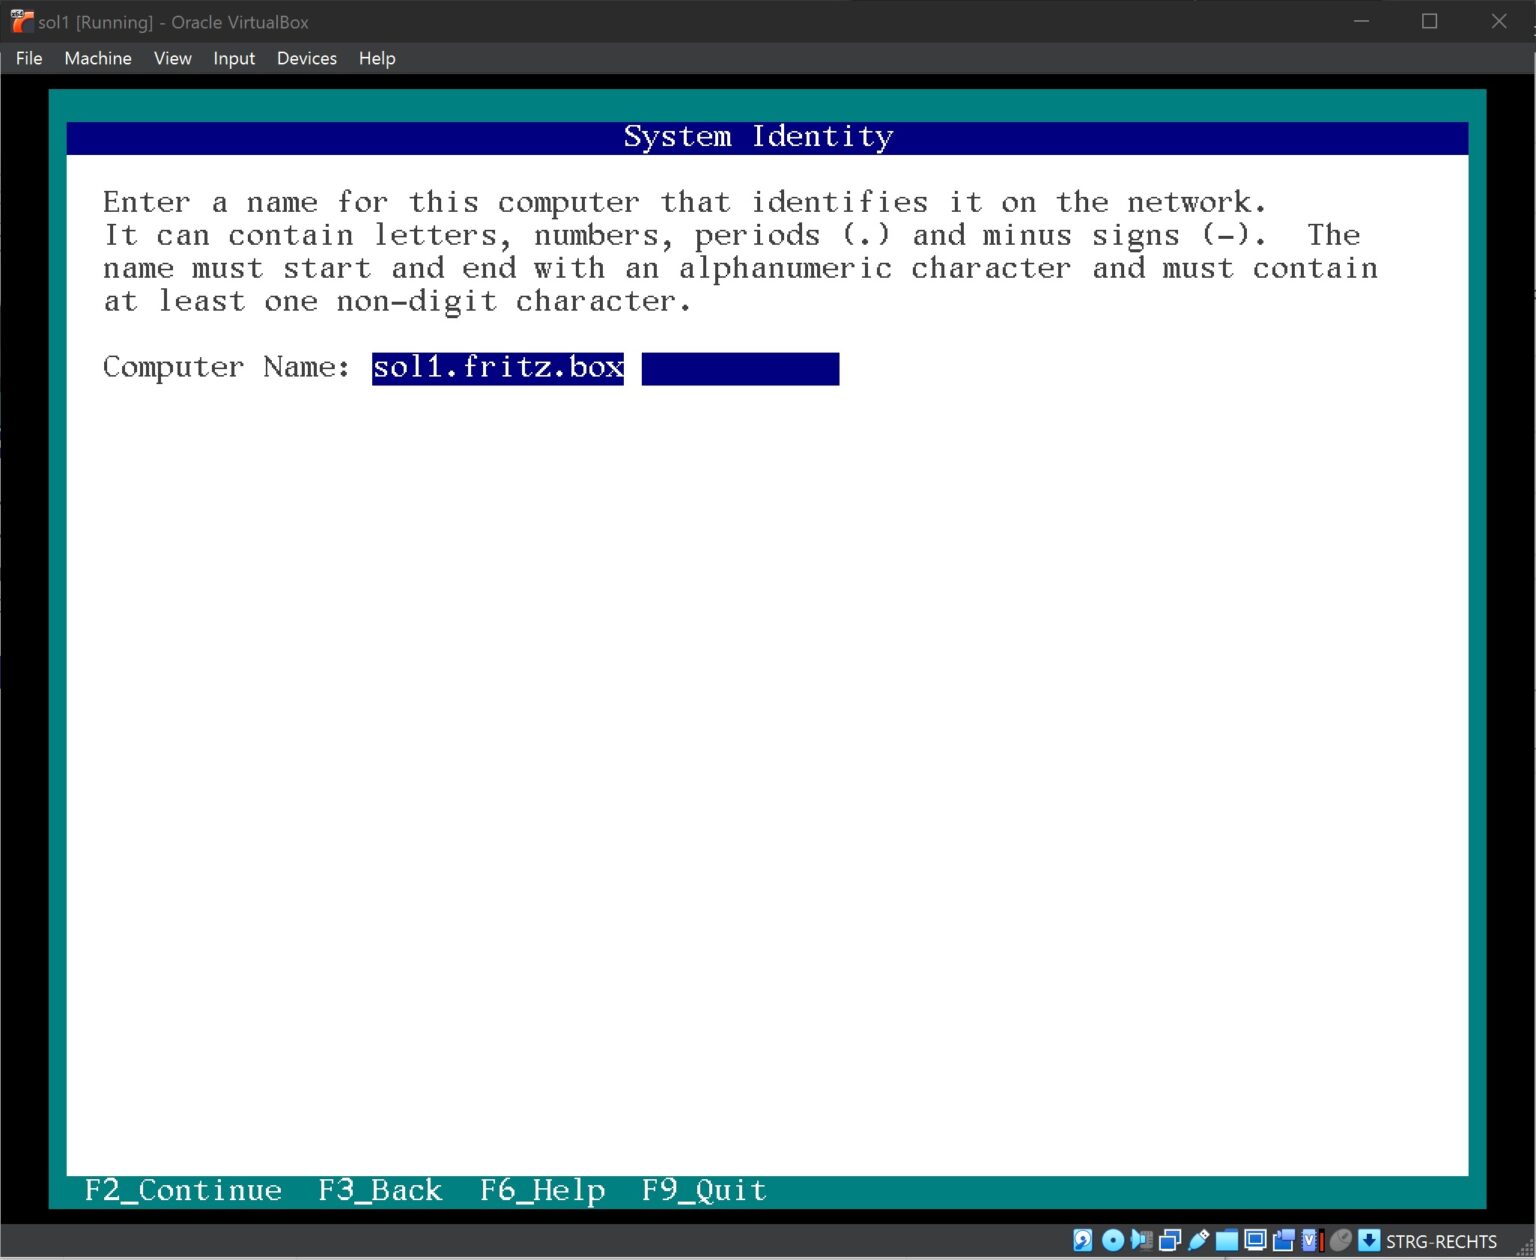Open the network adapter status icon
Viewport: 1536px width, 1260px height.
tap(1168, 1241)
